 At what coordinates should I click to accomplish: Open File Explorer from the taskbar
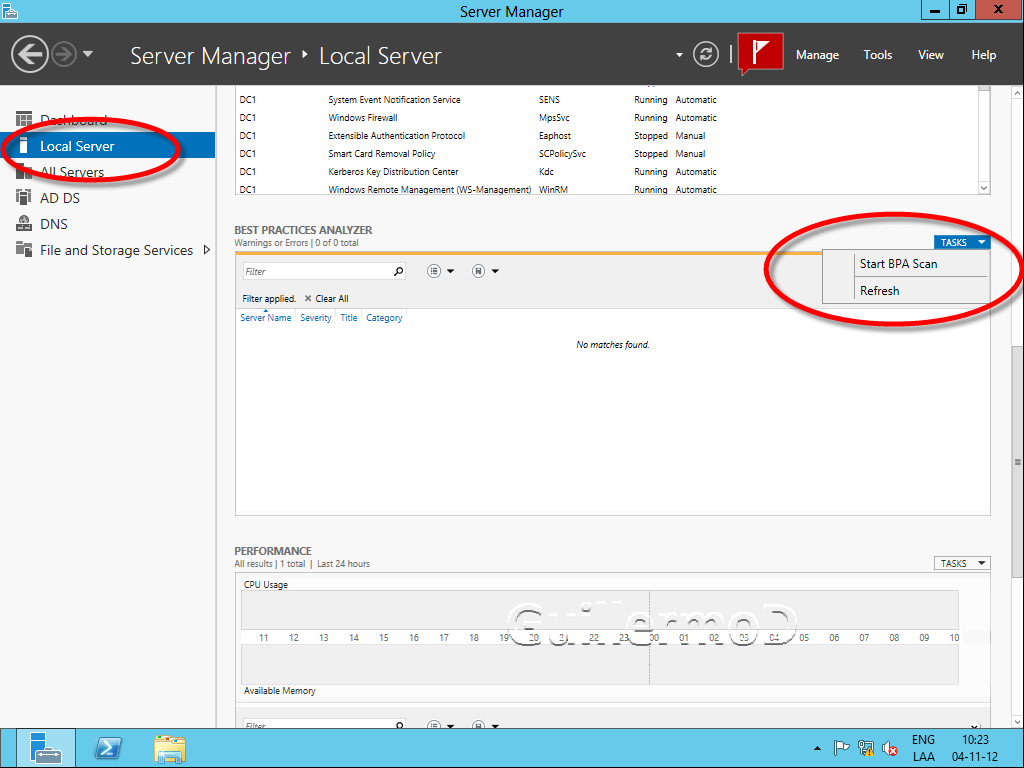(x=169, y=748)
